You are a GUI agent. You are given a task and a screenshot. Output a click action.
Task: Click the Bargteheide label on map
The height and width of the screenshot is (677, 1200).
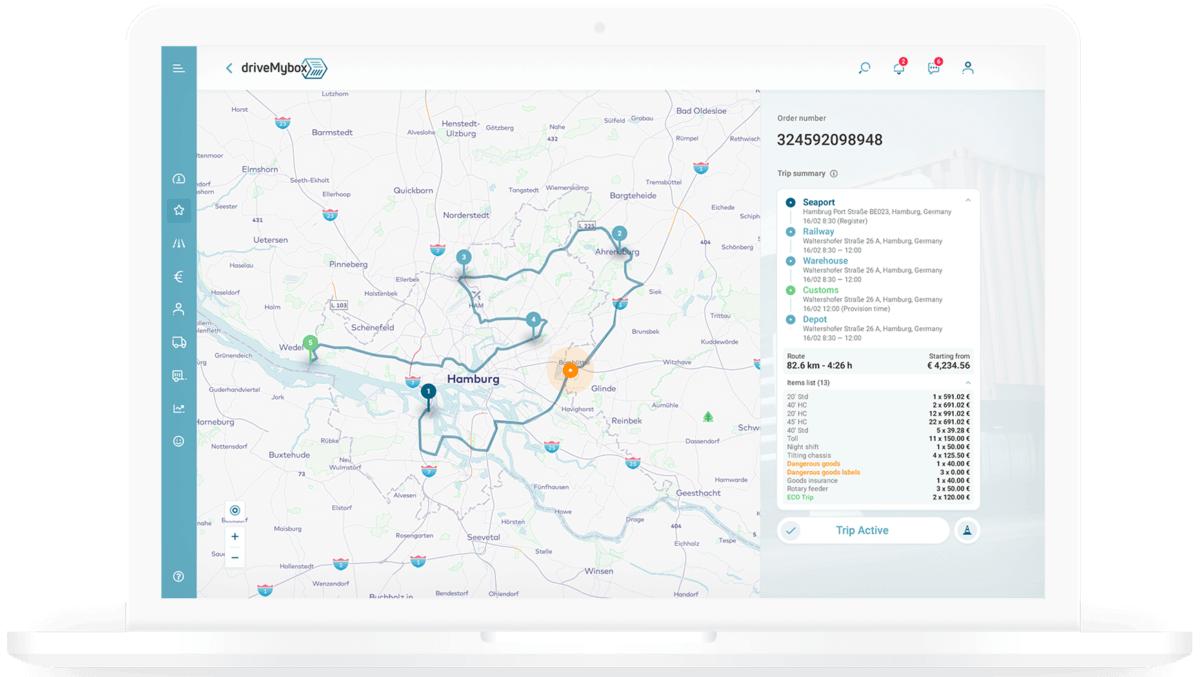[x=633, y=196]
